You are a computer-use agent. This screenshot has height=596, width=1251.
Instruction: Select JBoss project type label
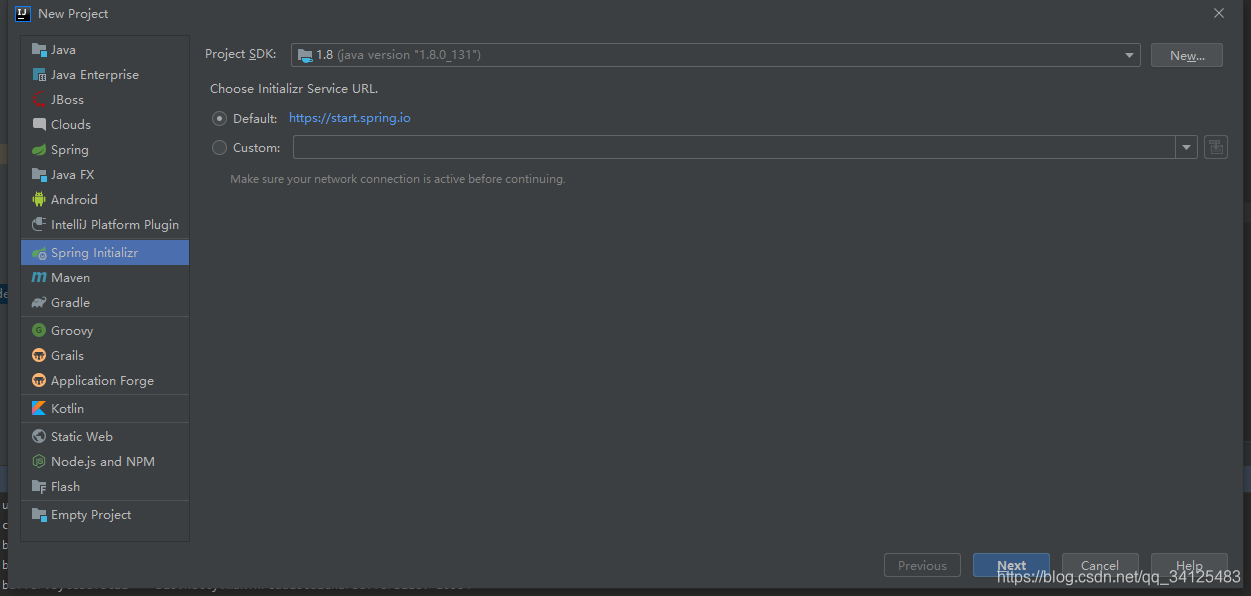[68, 100]
